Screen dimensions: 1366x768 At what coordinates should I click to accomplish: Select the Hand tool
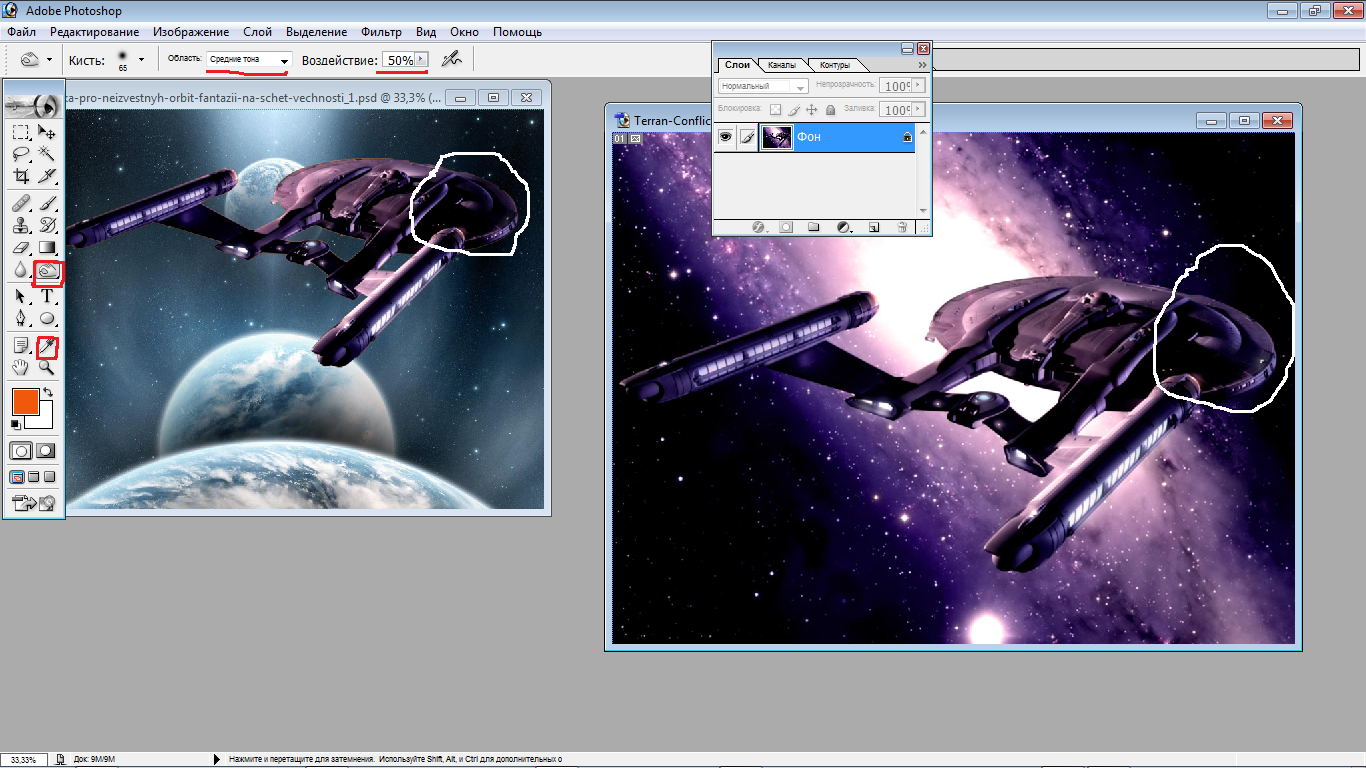[x=20, y=367]
